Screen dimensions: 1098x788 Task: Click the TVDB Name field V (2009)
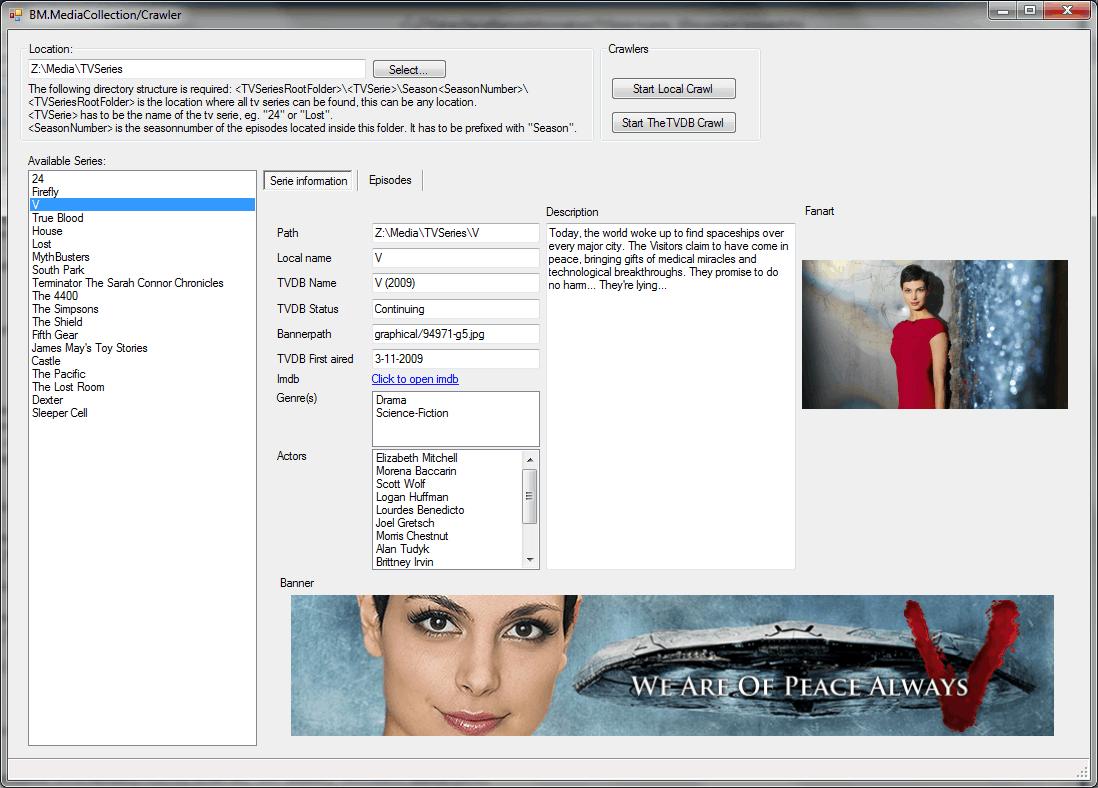point(455,283)
